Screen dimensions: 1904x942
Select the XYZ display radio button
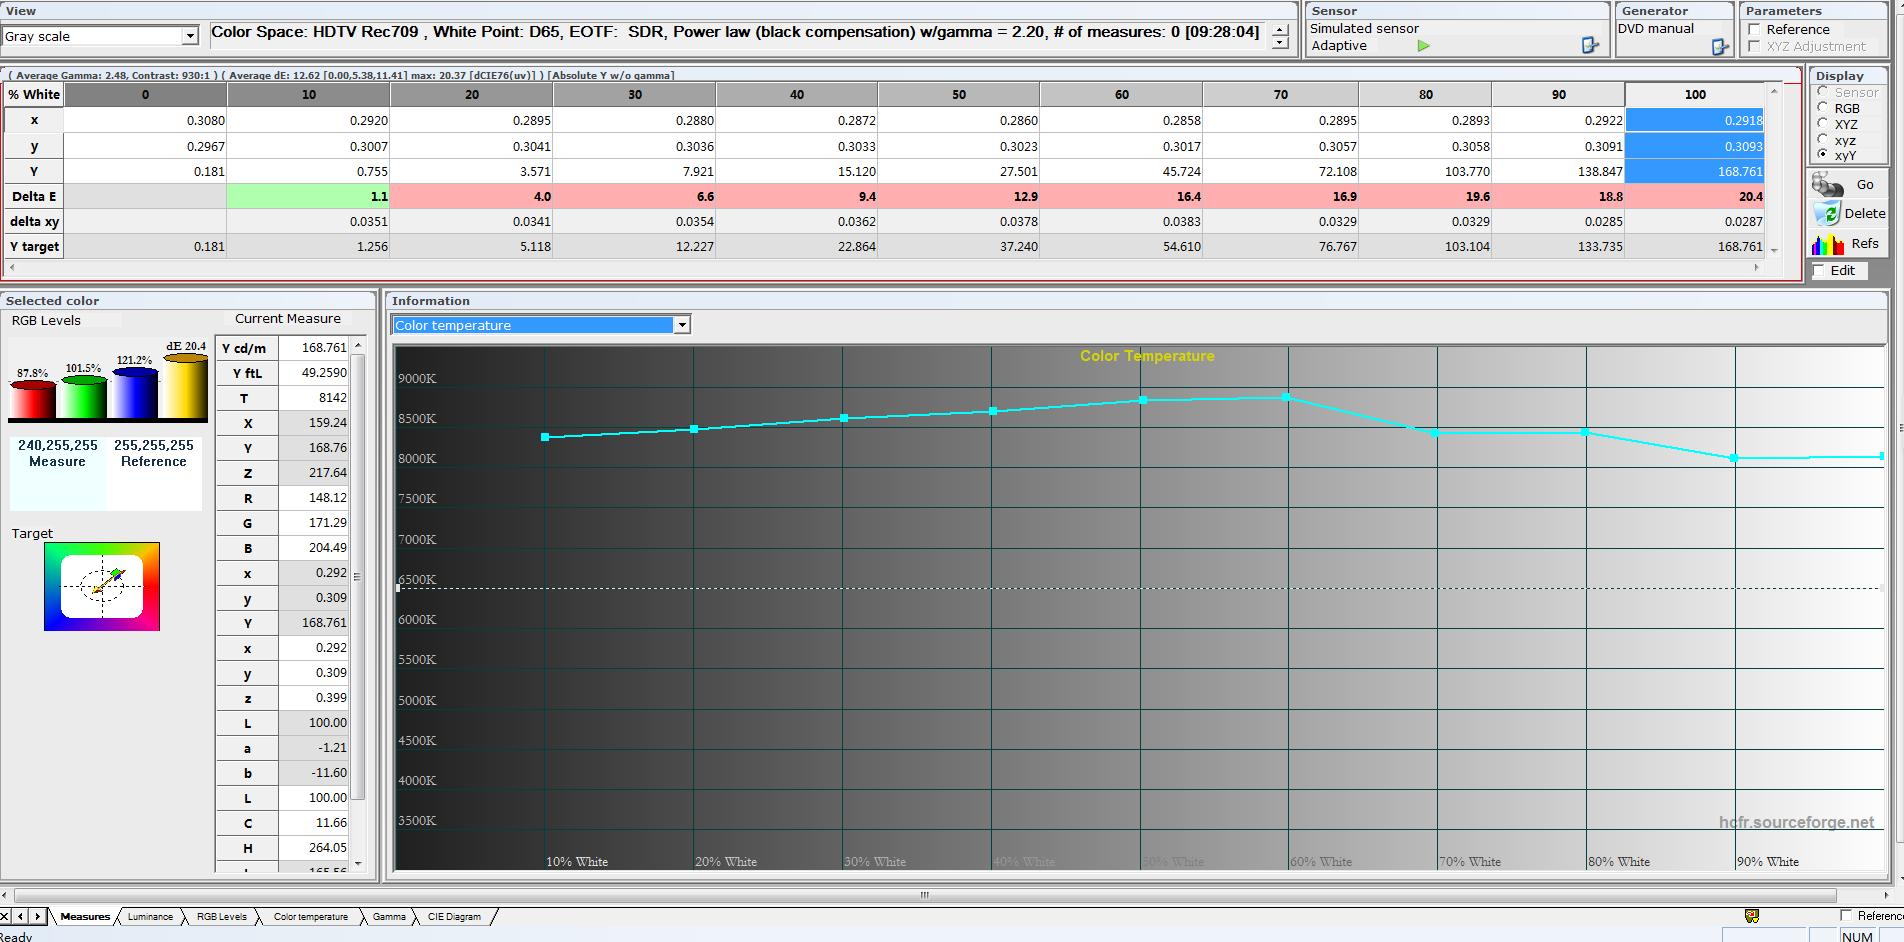point(1823,124)
